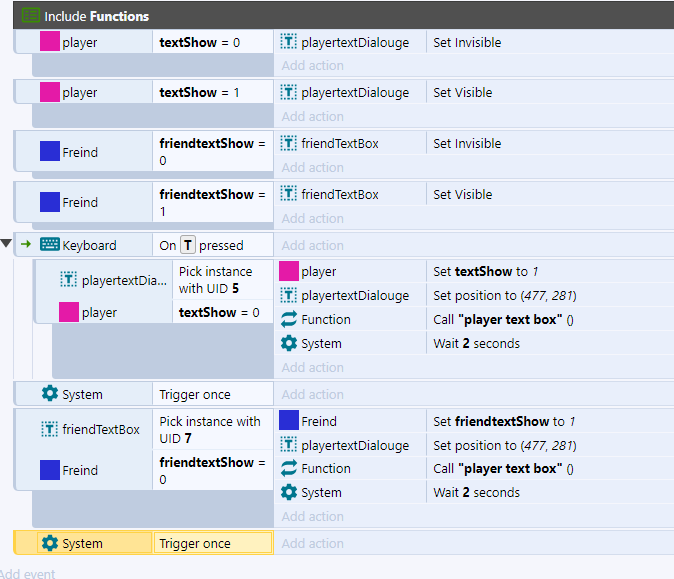Click Add action in the highlighted bottom event
Image resolution: width=674 pixels, height=579 pixels.
(x=312, y=544)
